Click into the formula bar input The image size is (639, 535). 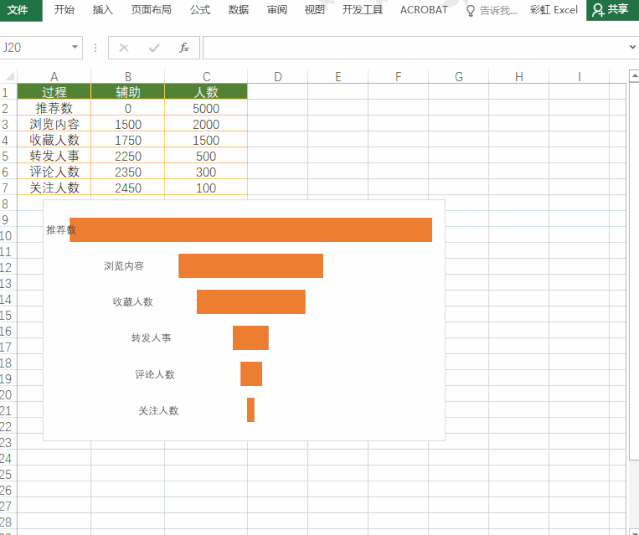click(x=414, y=48)
